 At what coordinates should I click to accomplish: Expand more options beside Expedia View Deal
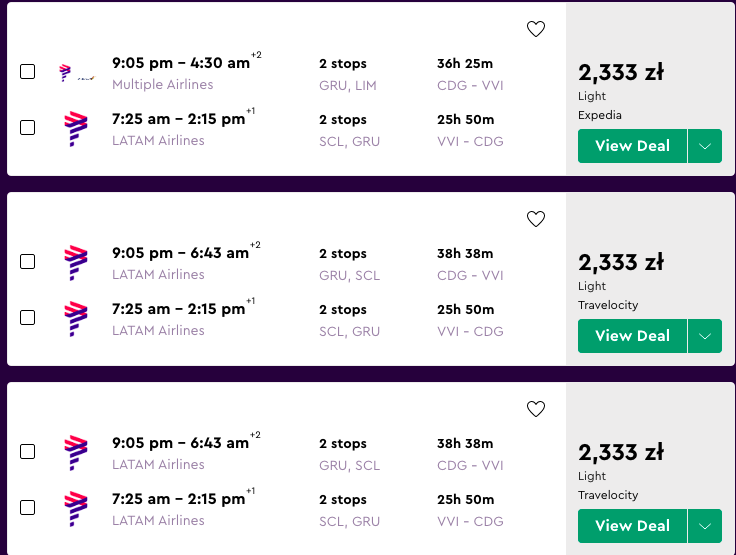(705, 146)
